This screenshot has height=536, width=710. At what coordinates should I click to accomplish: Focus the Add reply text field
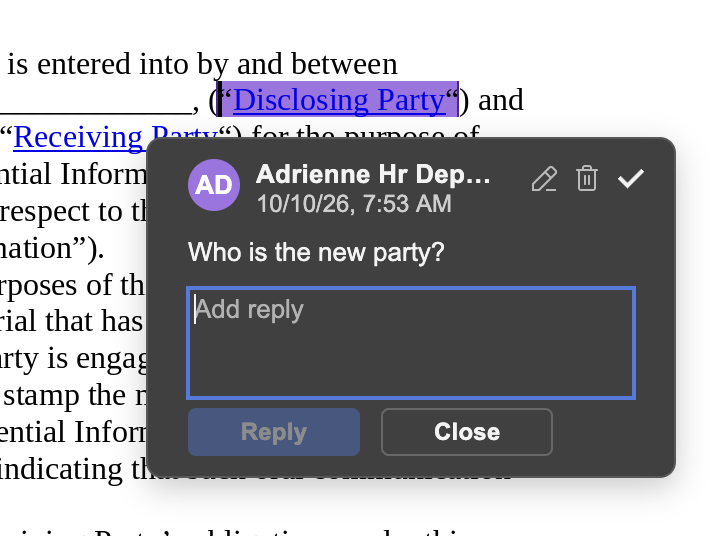coord(411,343)
